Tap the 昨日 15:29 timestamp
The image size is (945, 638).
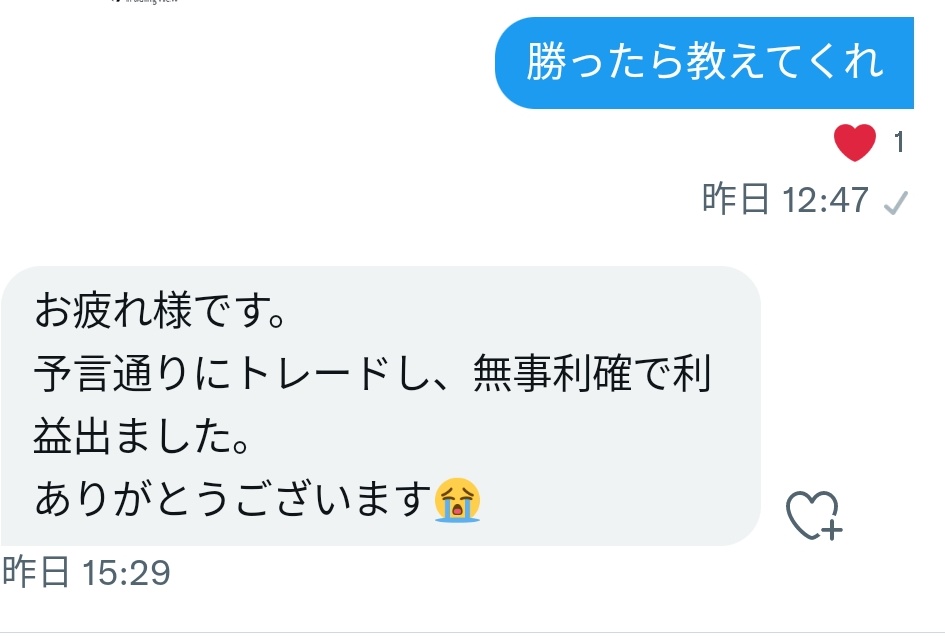(x=87, y=572)
